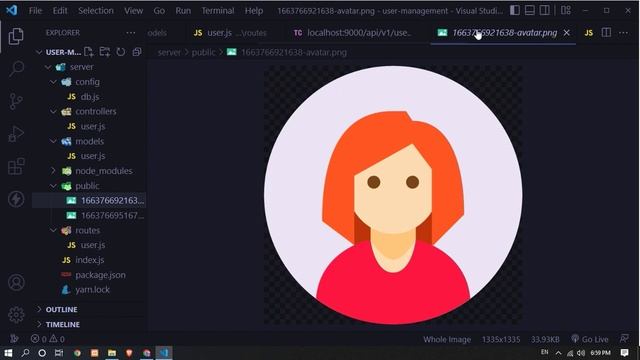Open the Search view in activity bar
The width and height of the screenshot is (640, 360).
[16, 68]
